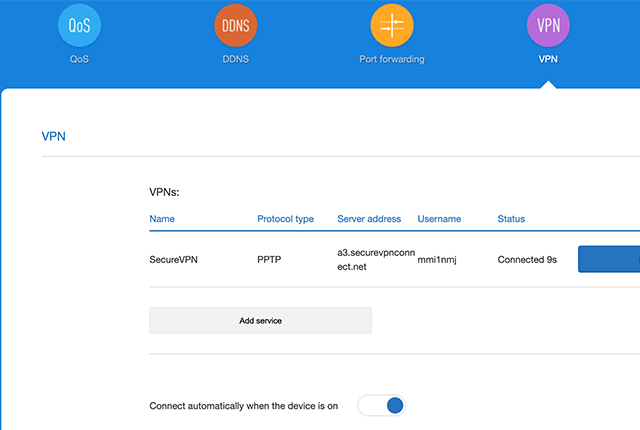Switch to the QoS text tab

[x=79, y=59]
